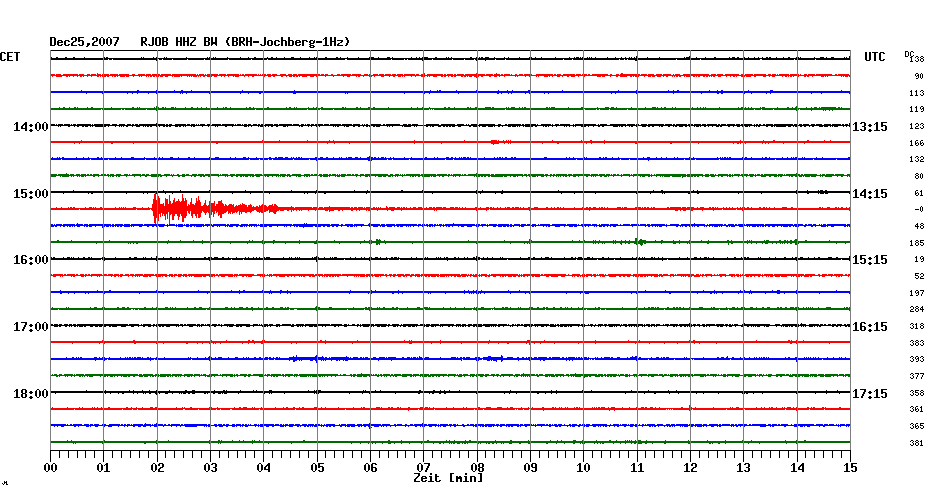Screen dimensions: 930x494
Task: Click the DC offset value 123
Action: pyautogui.click(x=917, y=126)
